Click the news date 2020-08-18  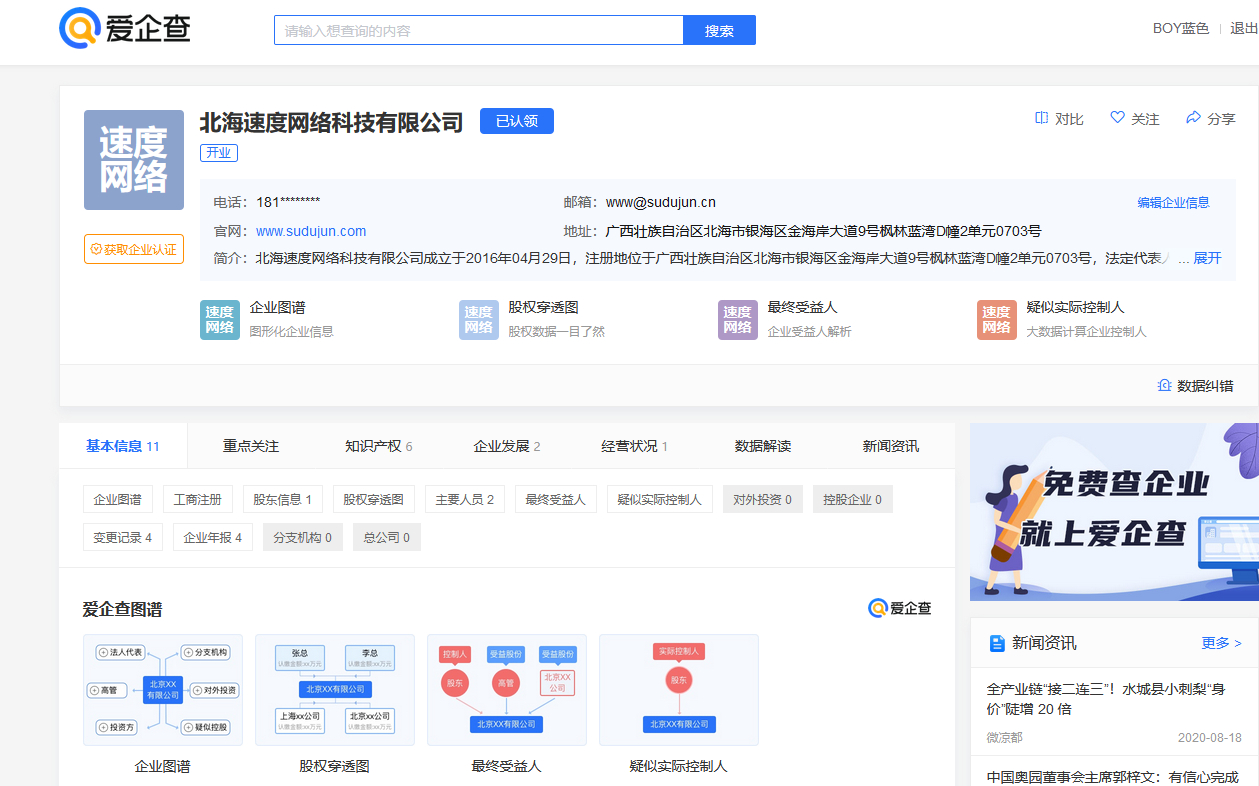pos(1210,737)
